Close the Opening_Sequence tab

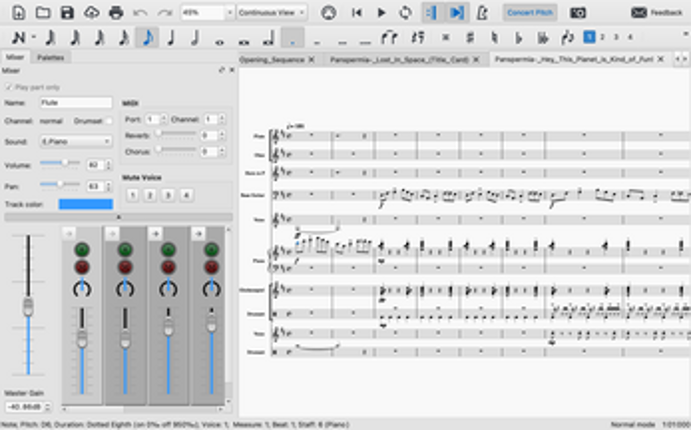coord(312,59)
